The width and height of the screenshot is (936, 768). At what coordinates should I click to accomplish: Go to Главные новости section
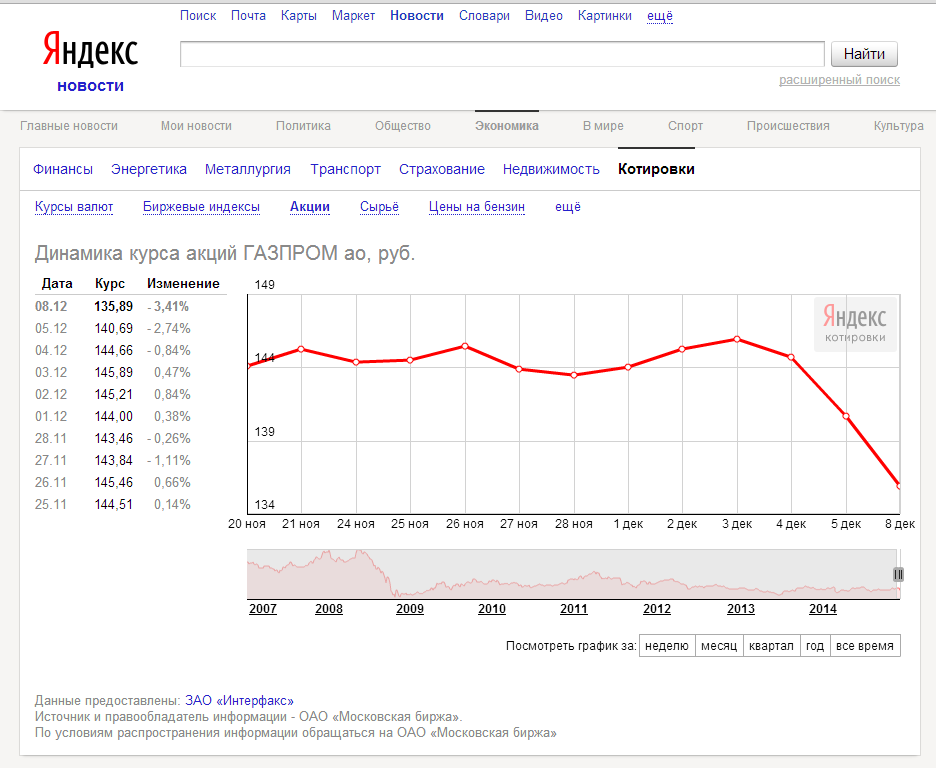(69, 126)
